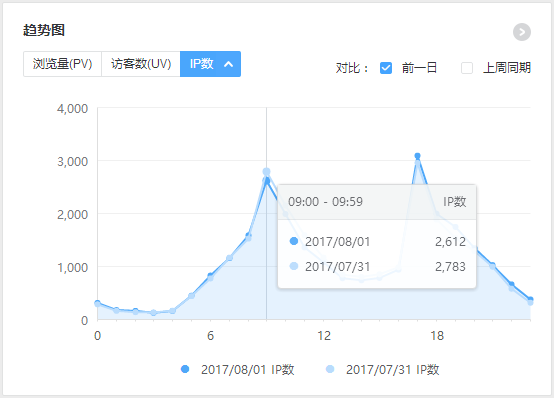Screen dimensions: 554x398
Task: Uncheck the 前一日 comparison checkbox
Action: pyautogui.click(x=386, y=68)
